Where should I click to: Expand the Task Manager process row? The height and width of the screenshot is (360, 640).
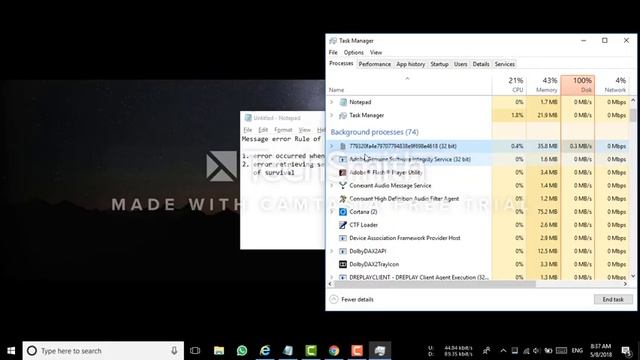(x=332, y=115)
